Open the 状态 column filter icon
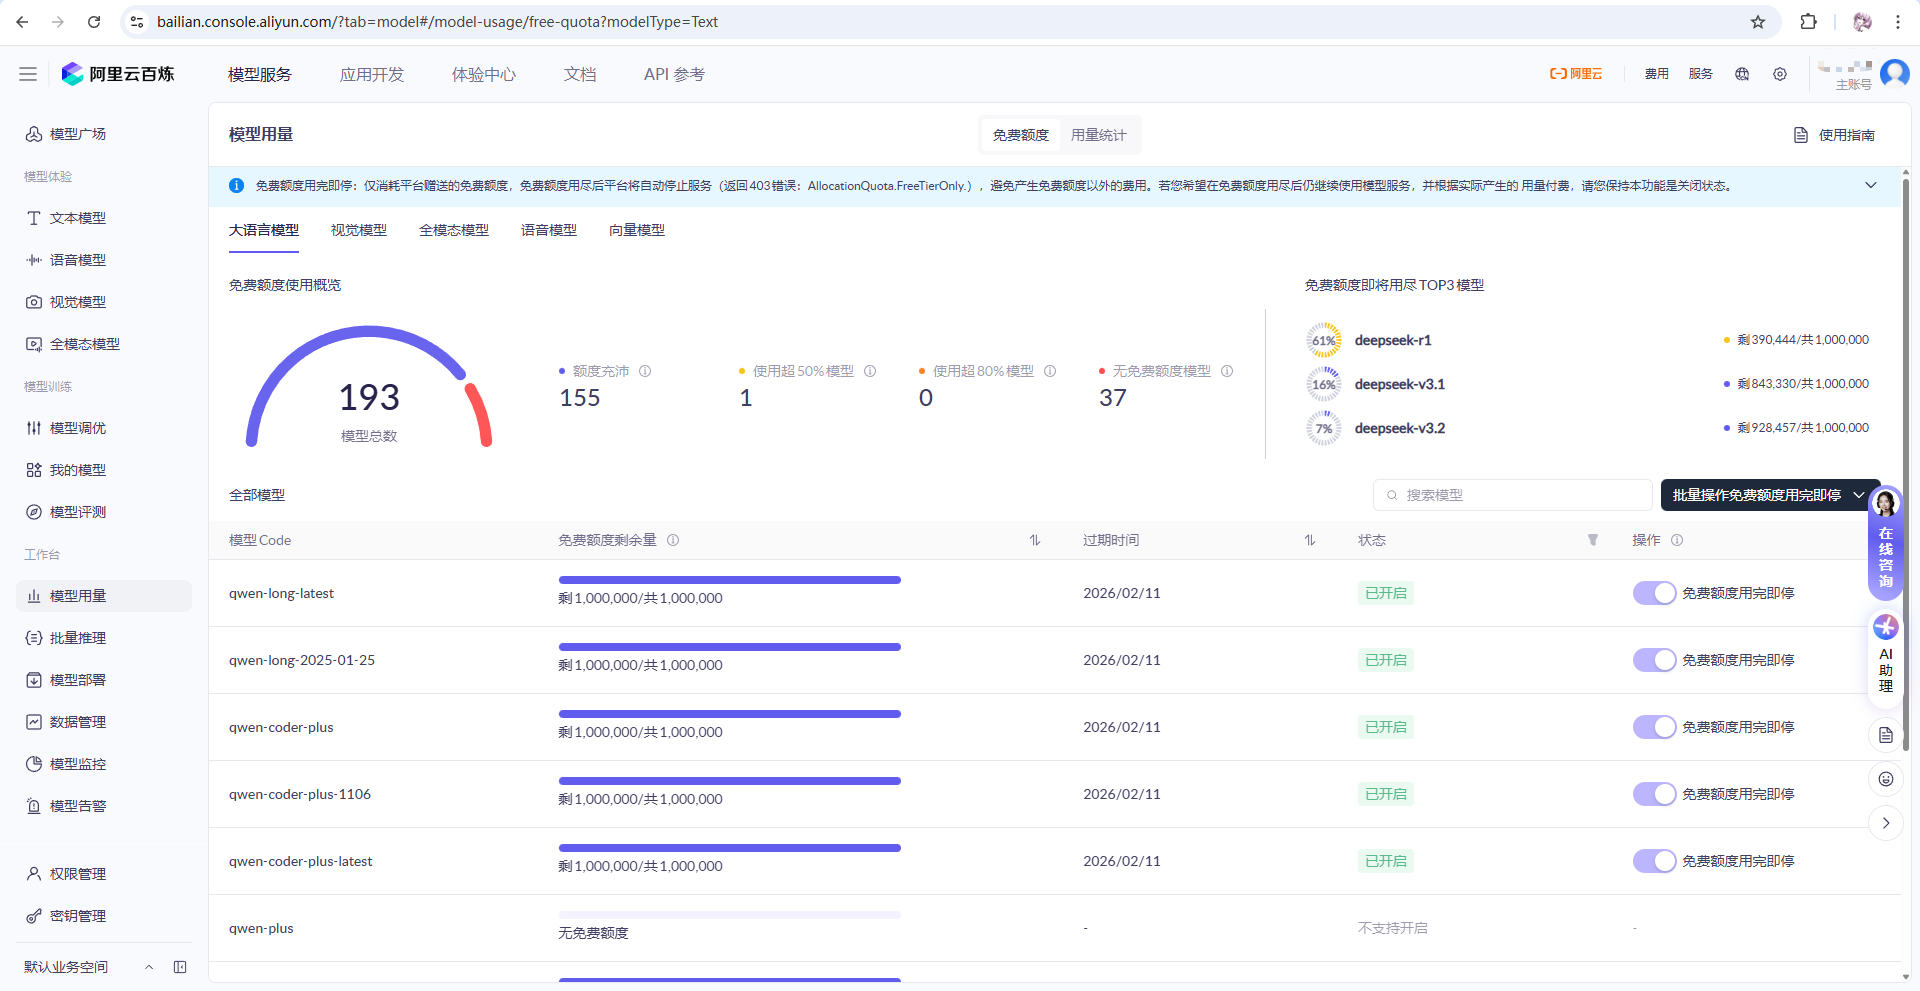 pyautogui.click(x=1593, y=540)
